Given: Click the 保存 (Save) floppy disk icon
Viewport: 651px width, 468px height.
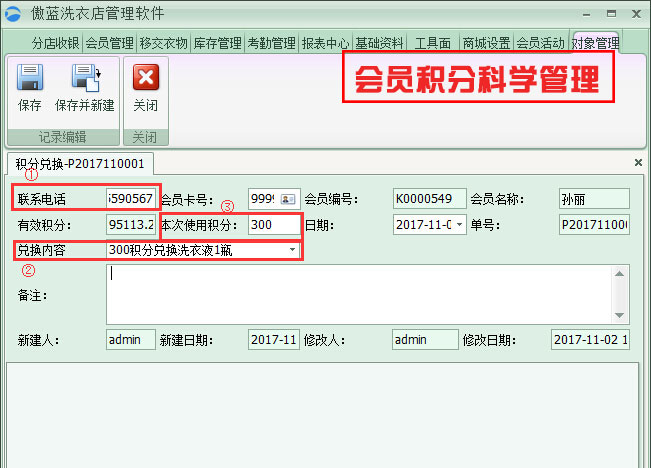Looking at the screenshot, I should tap(30, 79).
